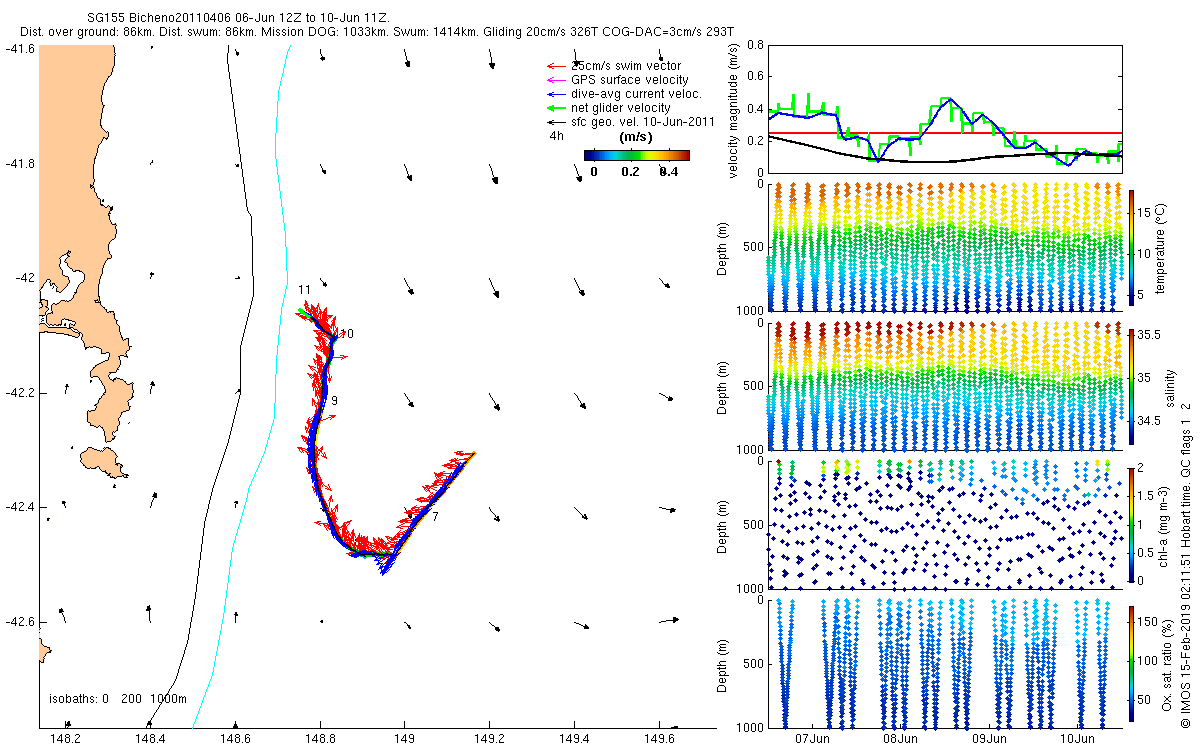Viewport: 1200px width, 750px height.
Task: Click the 'isobaths: 0 200 1000m' caption
Action: pos(118,698)
